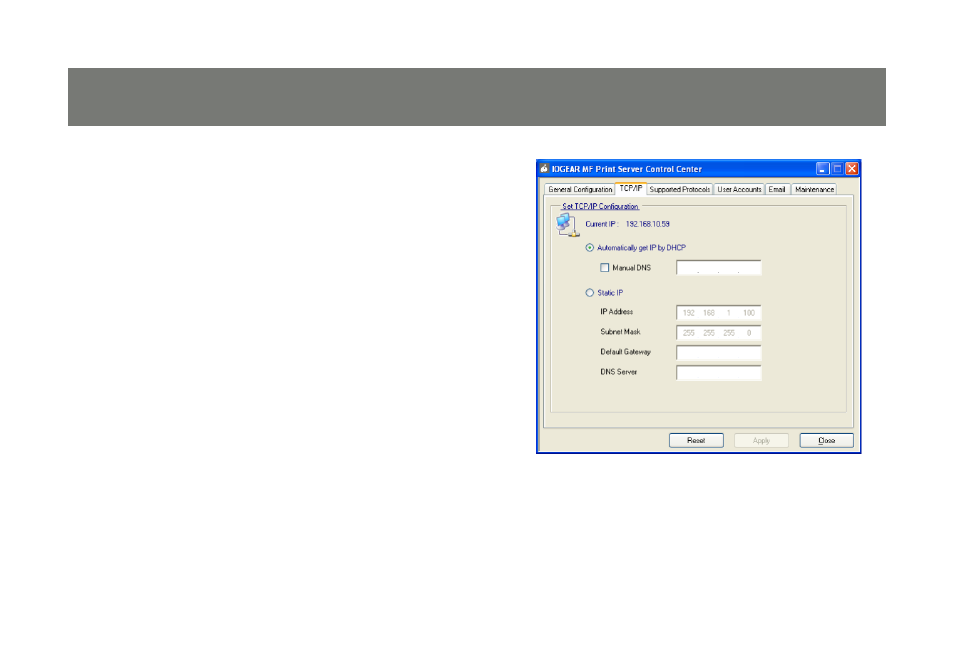Choose the Static IP radio option
The image size is (954, 664).
pos(604,293)
